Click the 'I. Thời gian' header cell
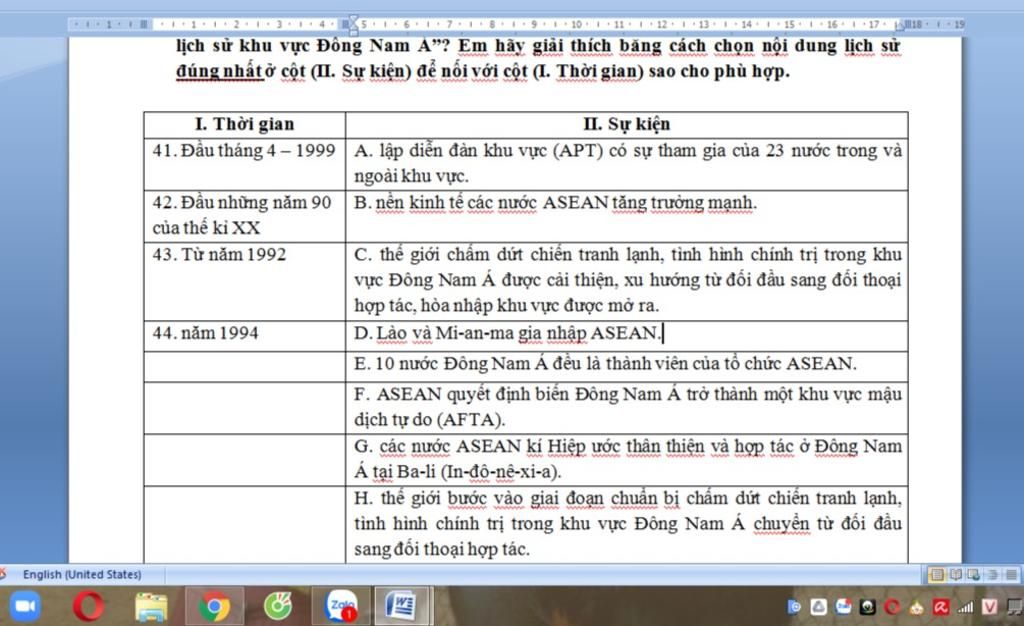This screenshot has width=1024, height=626. [245, 124]
